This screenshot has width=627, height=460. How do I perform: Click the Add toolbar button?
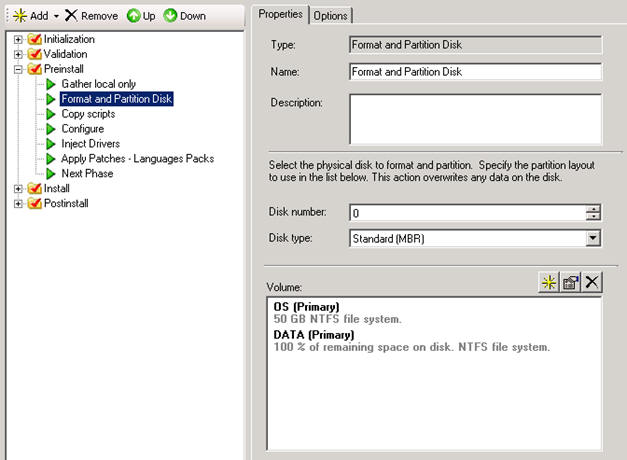click(x=30, y=16)
